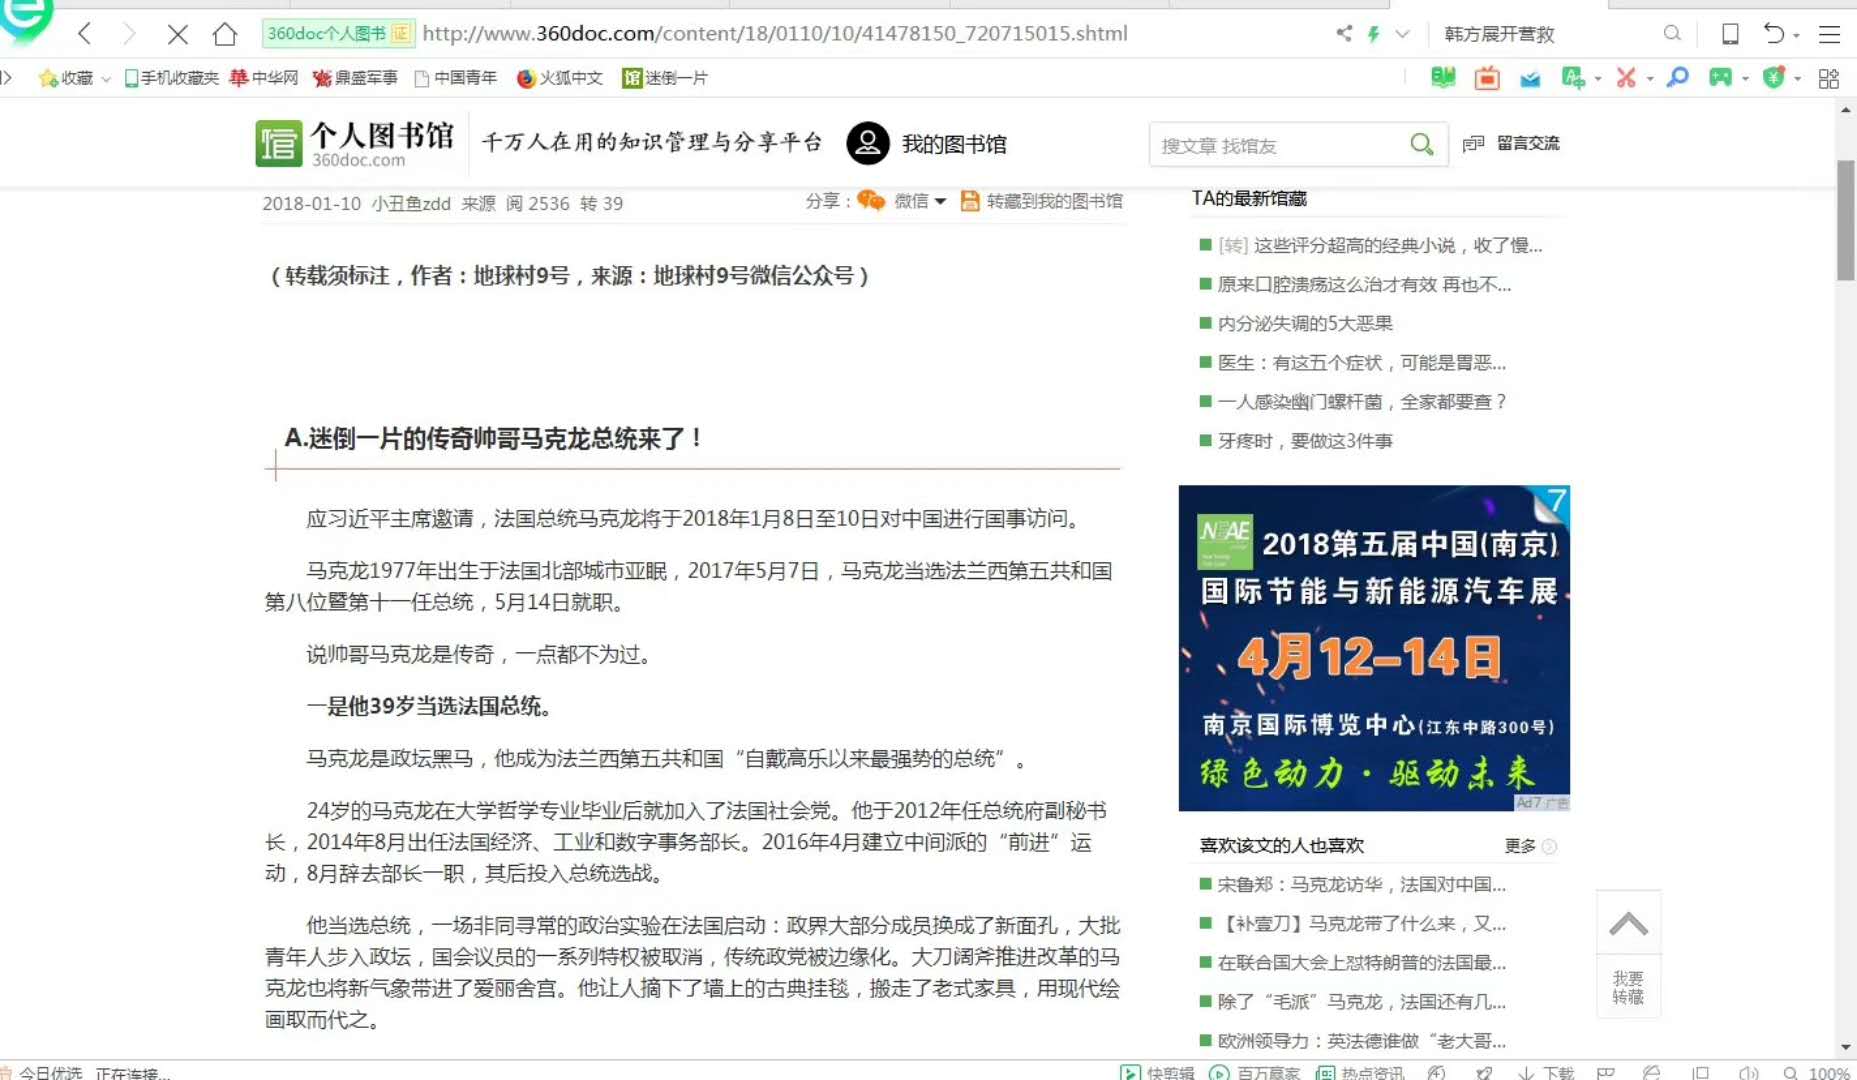1857x1080 pixels.
Task: Click the red scissors screenshot icon
Action: pos(1626,78)
